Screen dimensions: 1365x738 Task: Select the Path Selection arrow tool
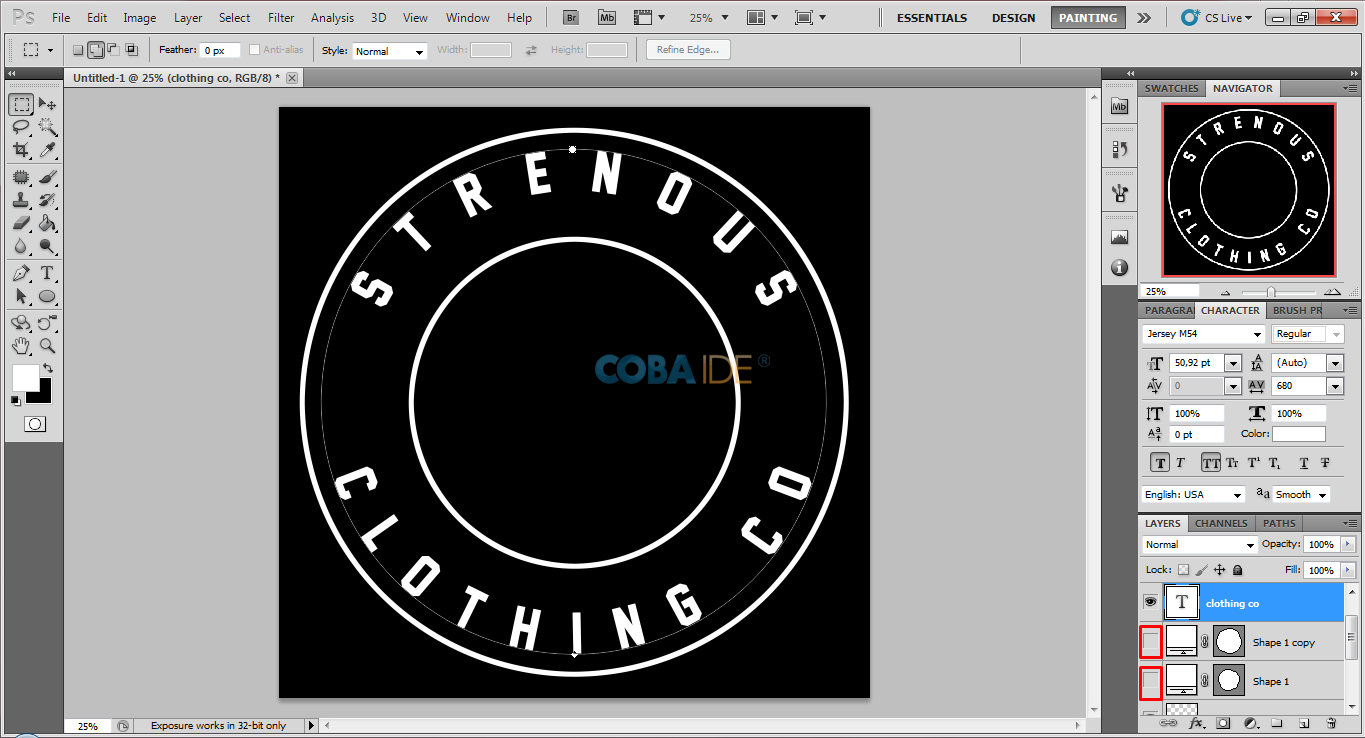pos(21,296)
